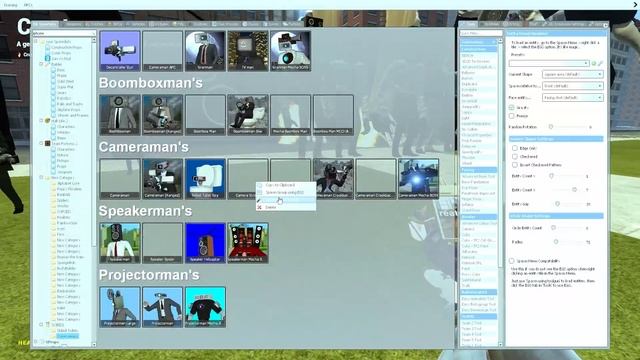
Task: Click the green add-preset icon
Action: point(594,63)
